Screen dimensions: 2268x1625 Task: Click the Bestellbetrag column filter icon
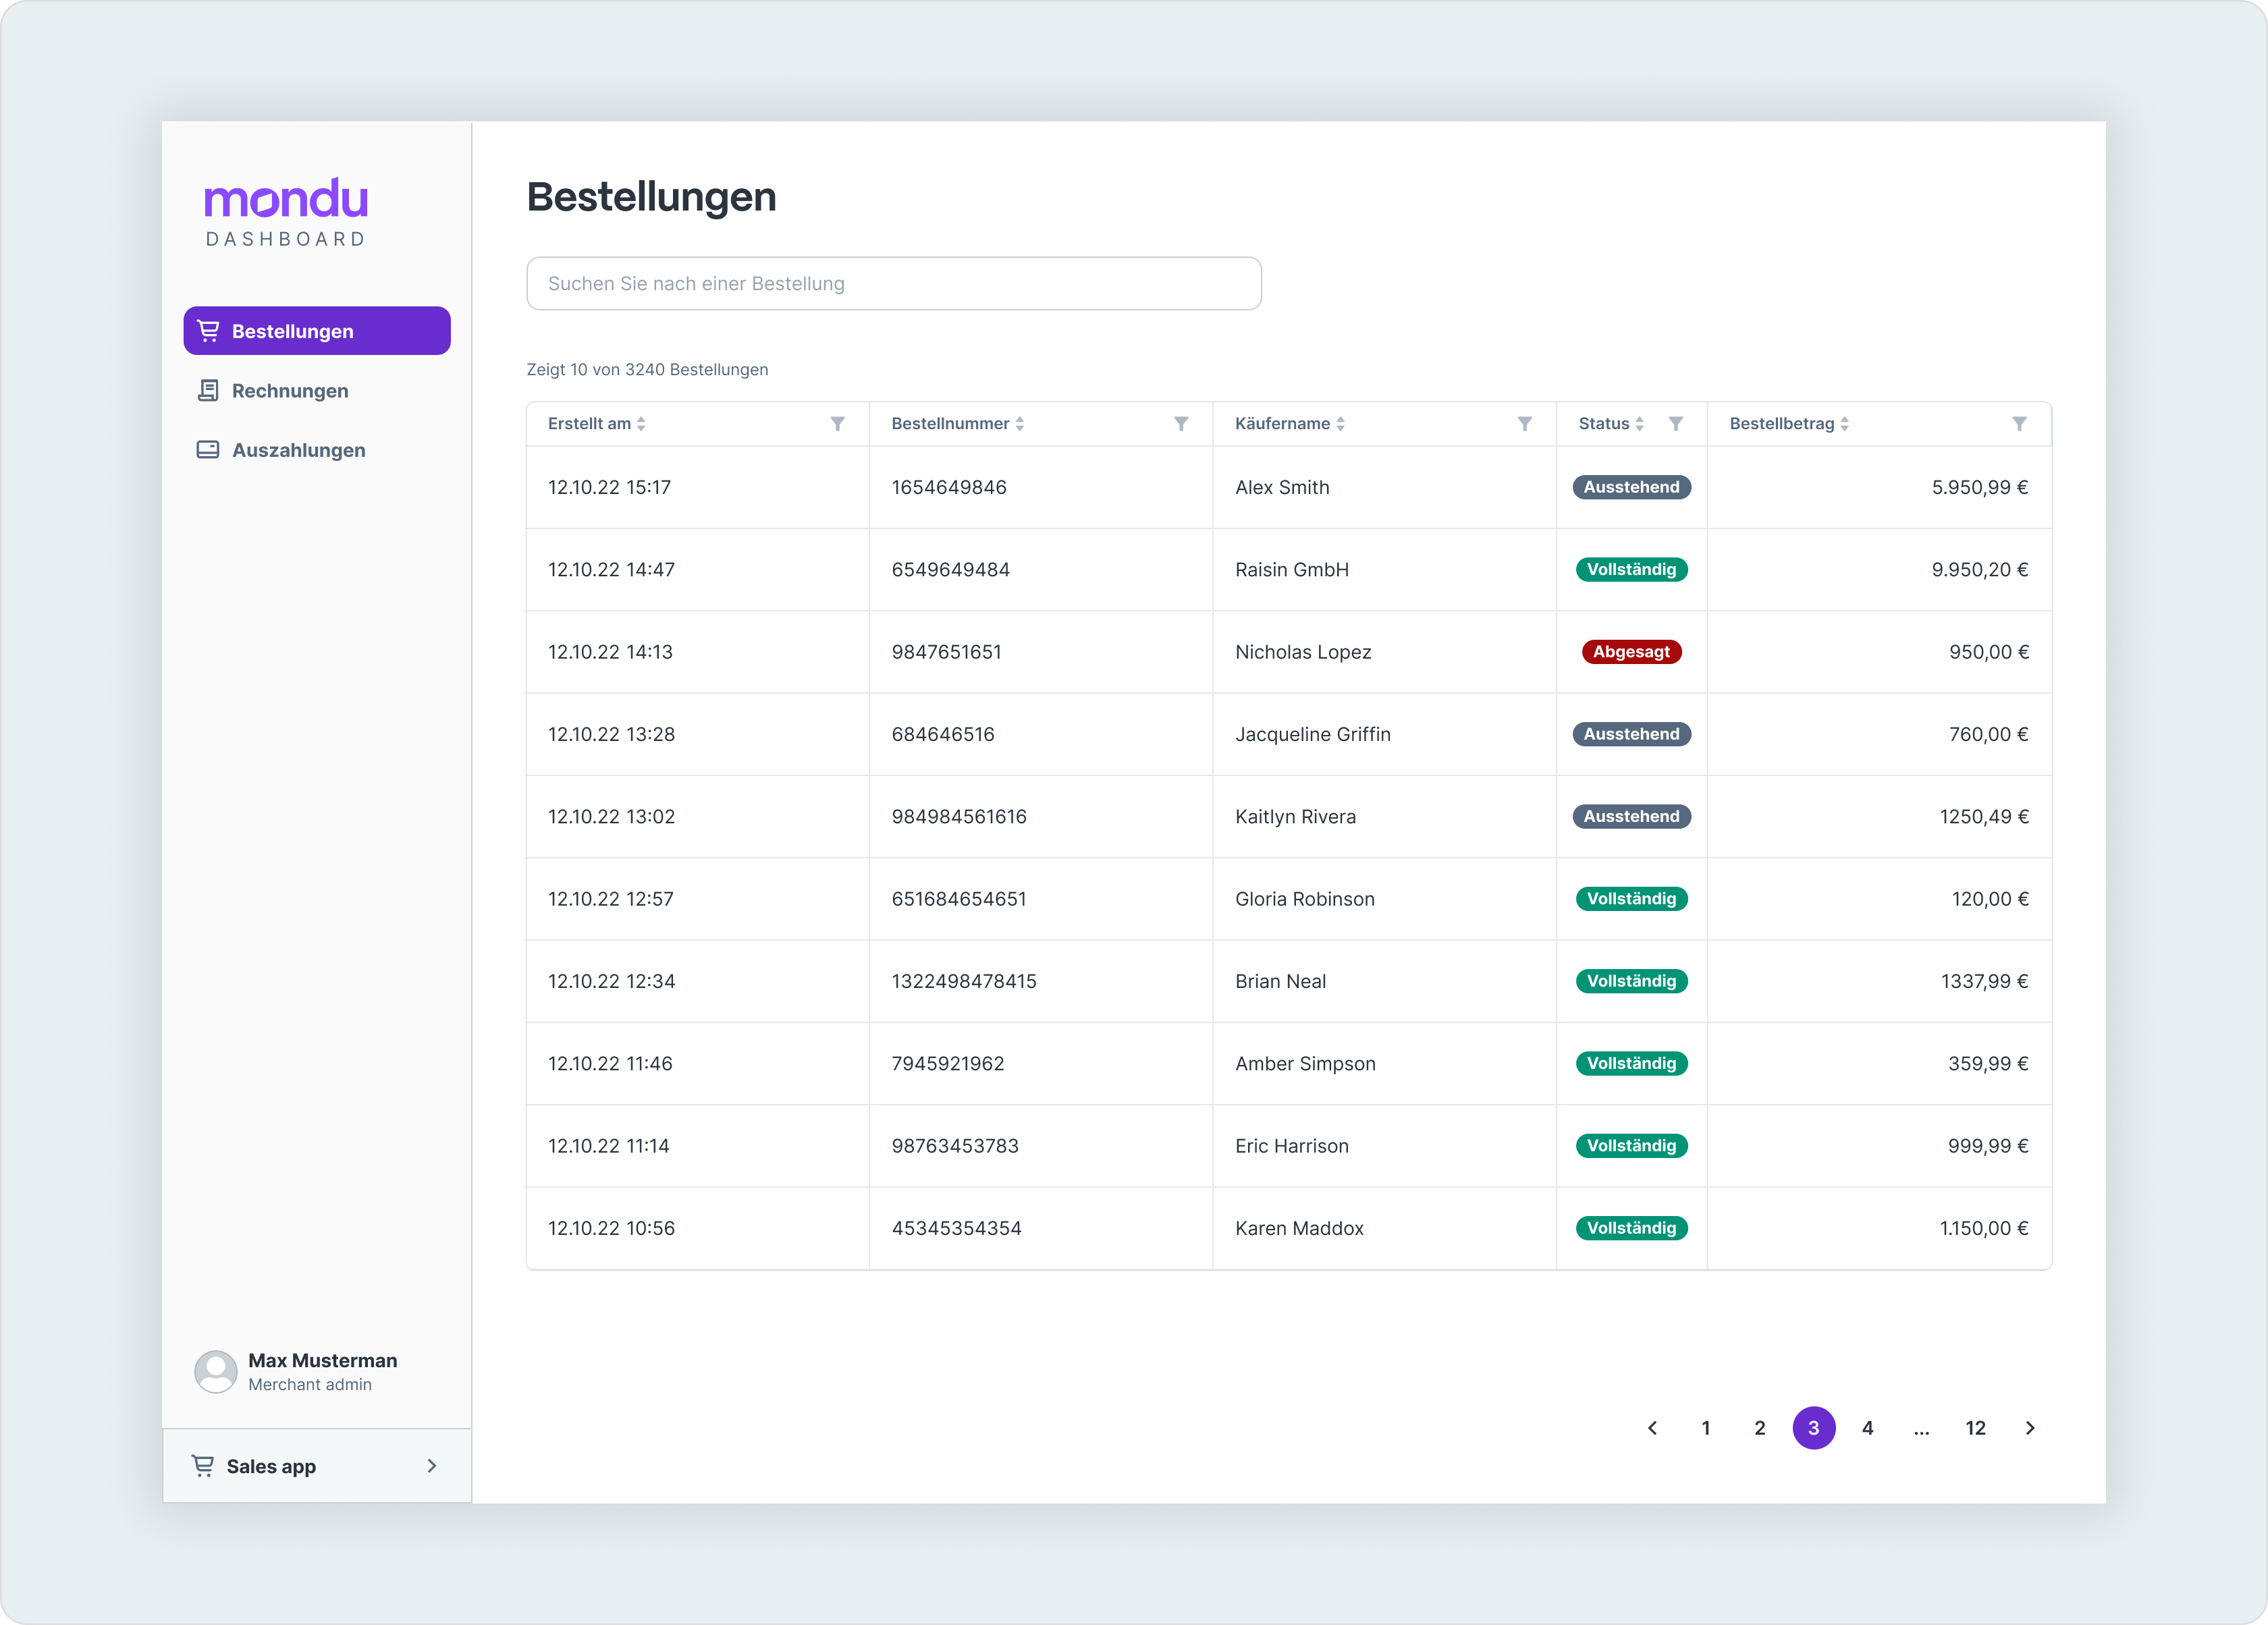[2019, 424]
